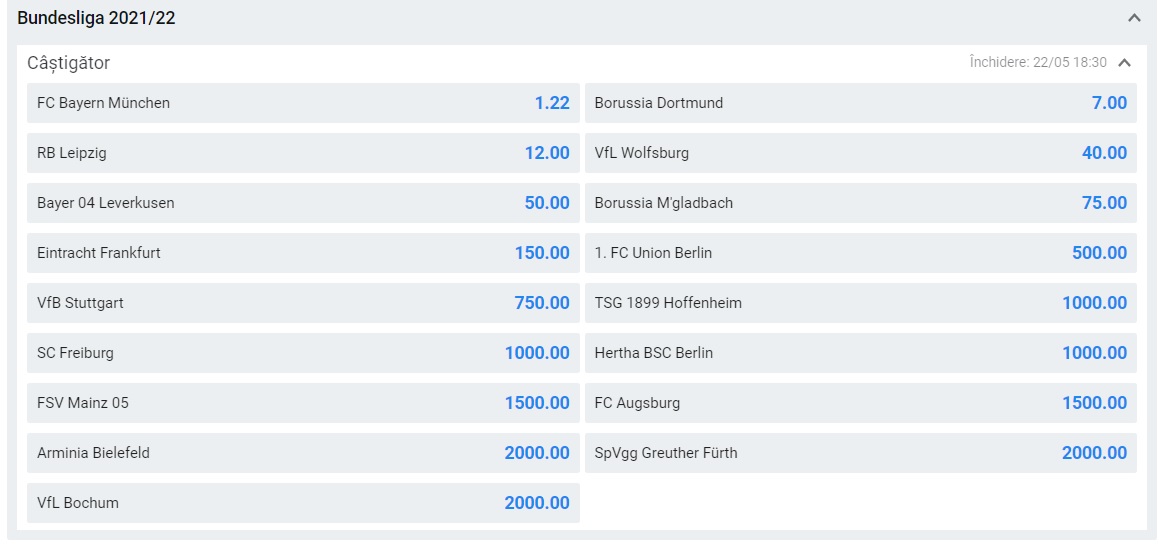Image resolution: width=1159 pixels, height=551 pixels.
Task: Bet on Borussia Dortmund at 7.00
Action: (x=860, y=103)
